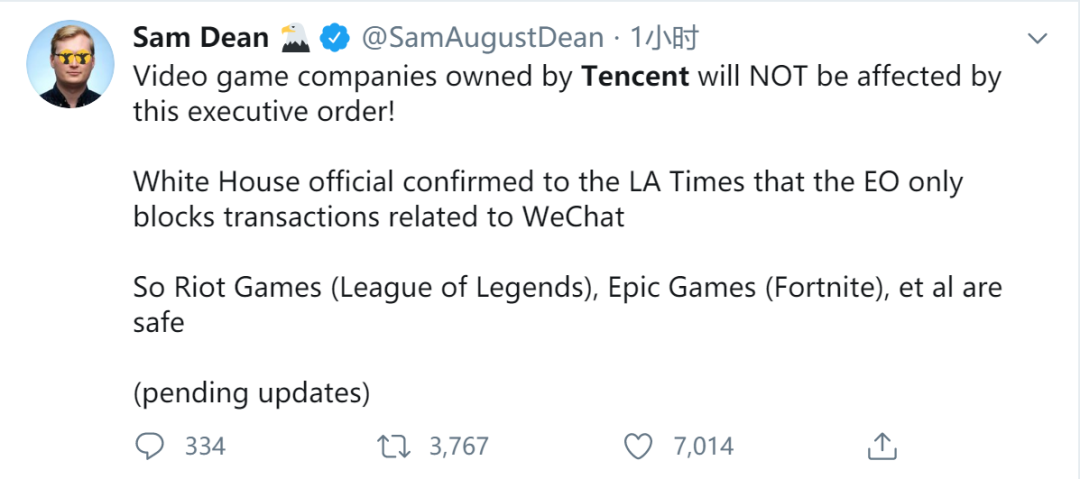Click the 'So Riot Games' paragraph
Screen dimensions: 1080x479
point(567,288)
